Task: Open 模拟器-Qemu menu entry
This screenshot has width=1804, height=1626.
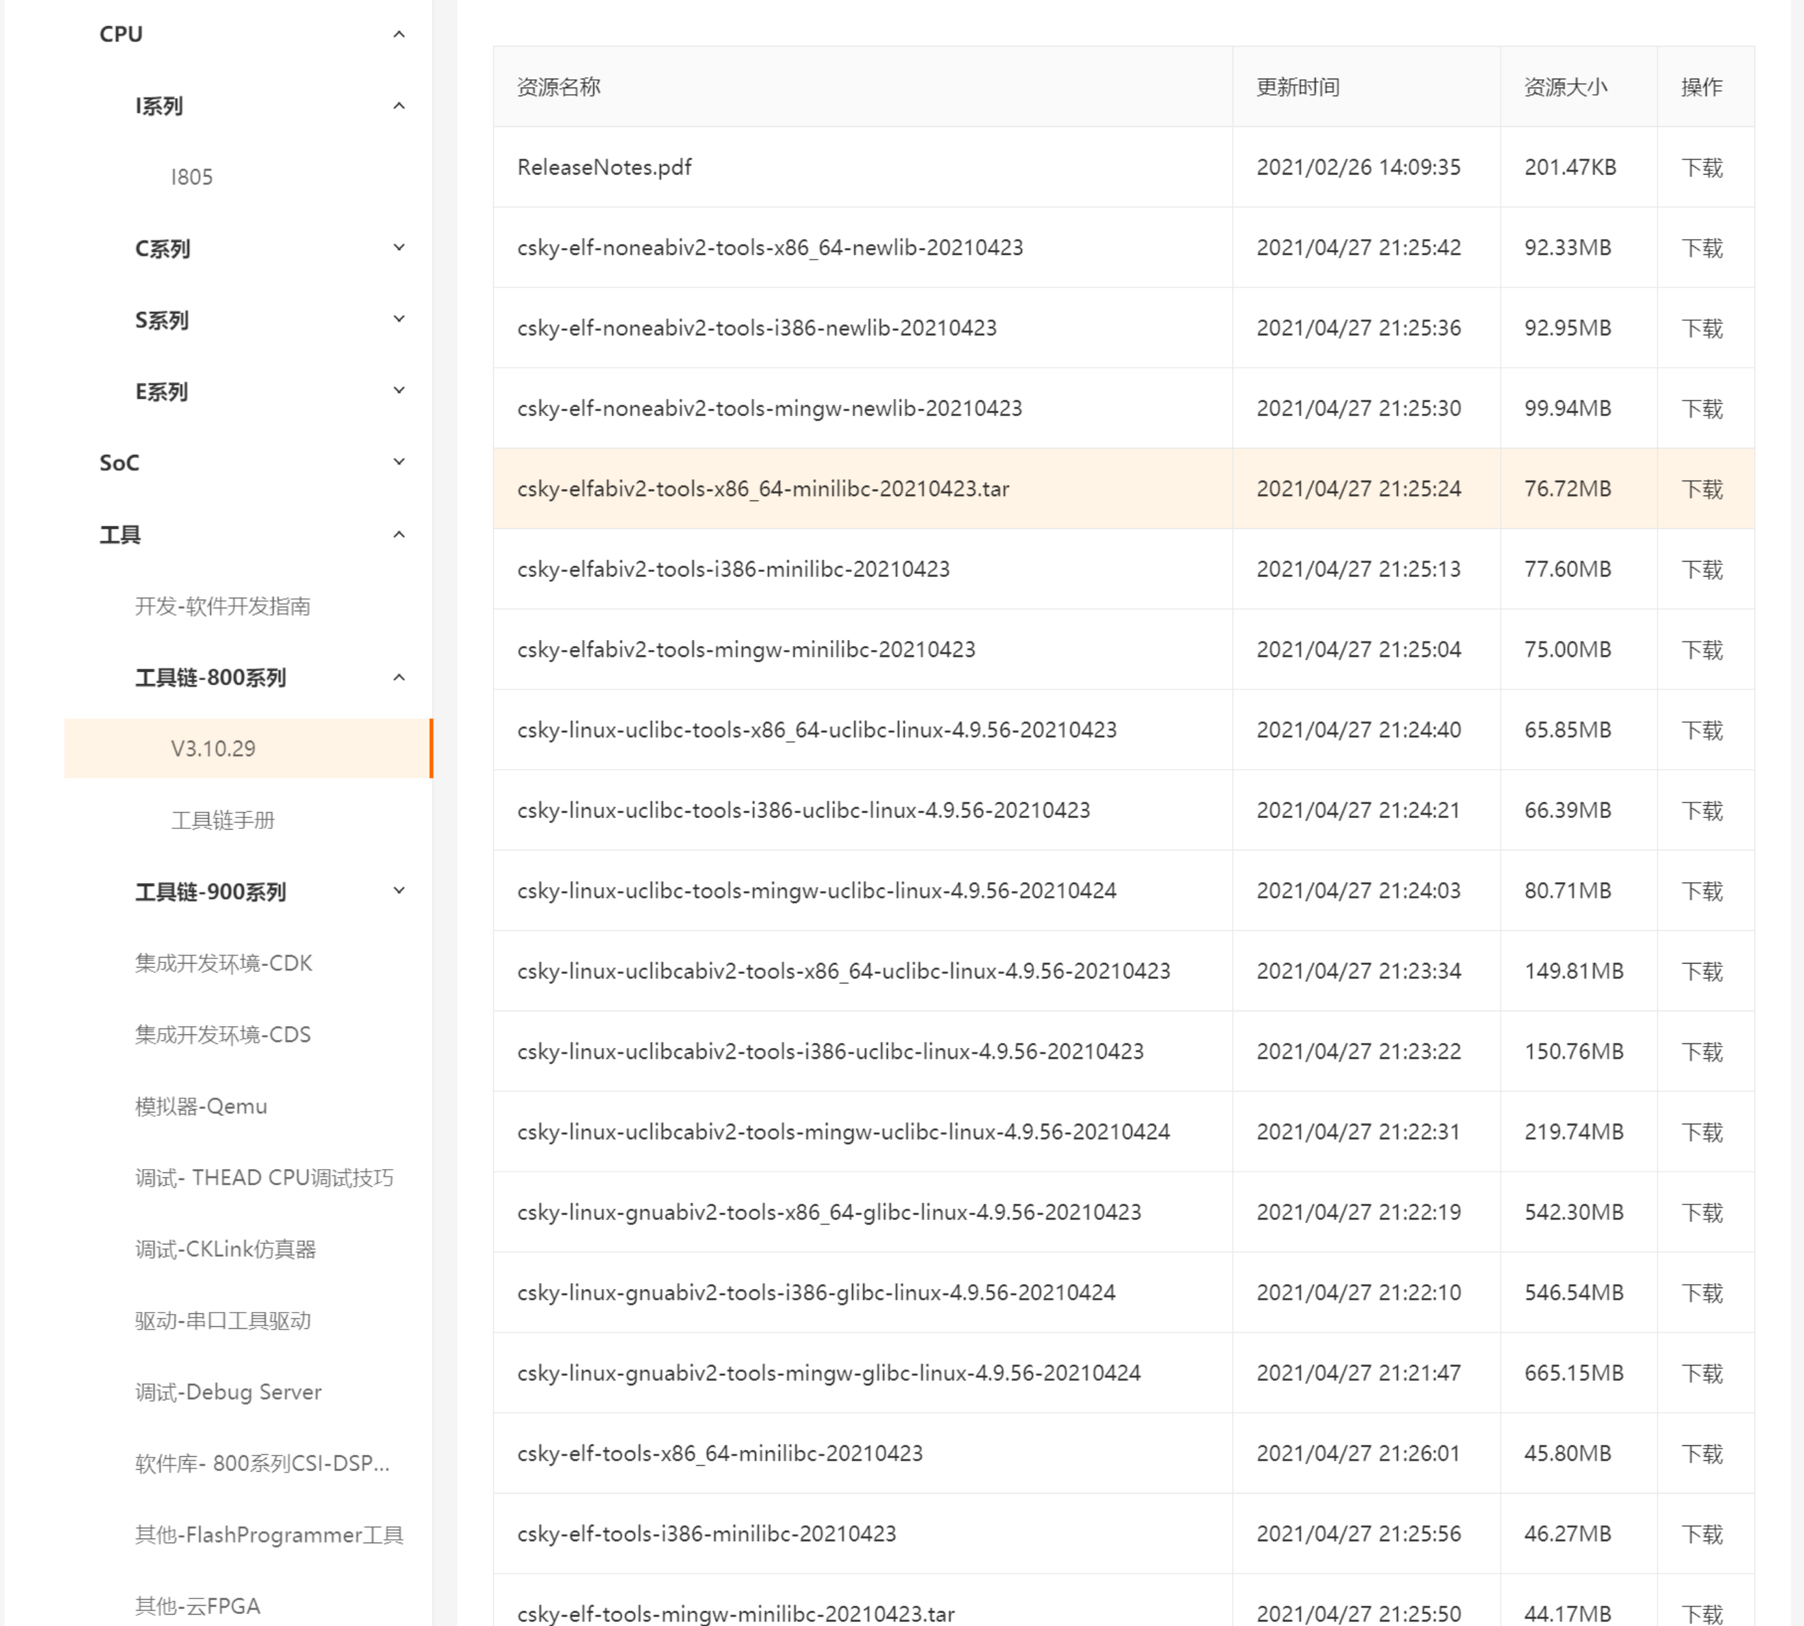Action: pyautogui.click(x=201, y=1106)
